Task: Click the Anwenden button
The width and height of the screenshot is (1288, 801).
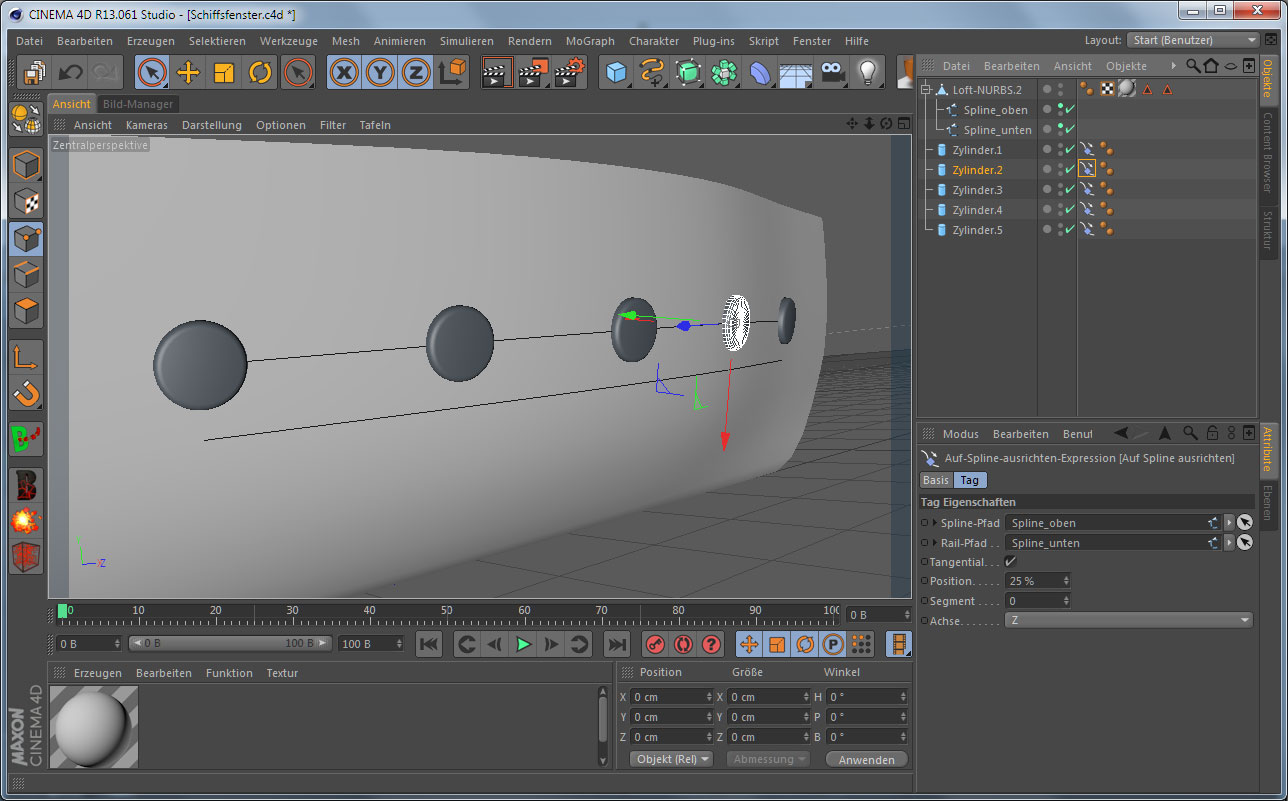Action: point(866,759)
